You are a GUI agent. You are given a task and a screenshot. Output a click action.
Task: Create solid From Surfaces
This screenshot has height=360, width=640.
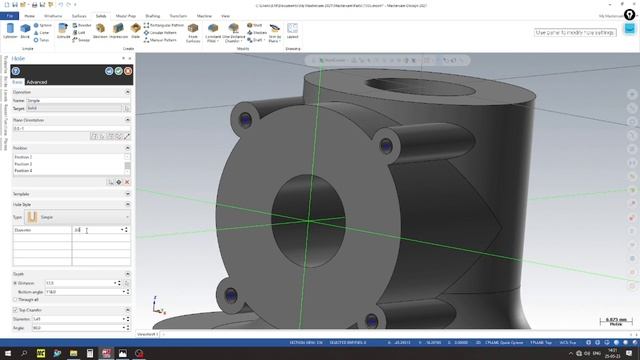[193, 33]
